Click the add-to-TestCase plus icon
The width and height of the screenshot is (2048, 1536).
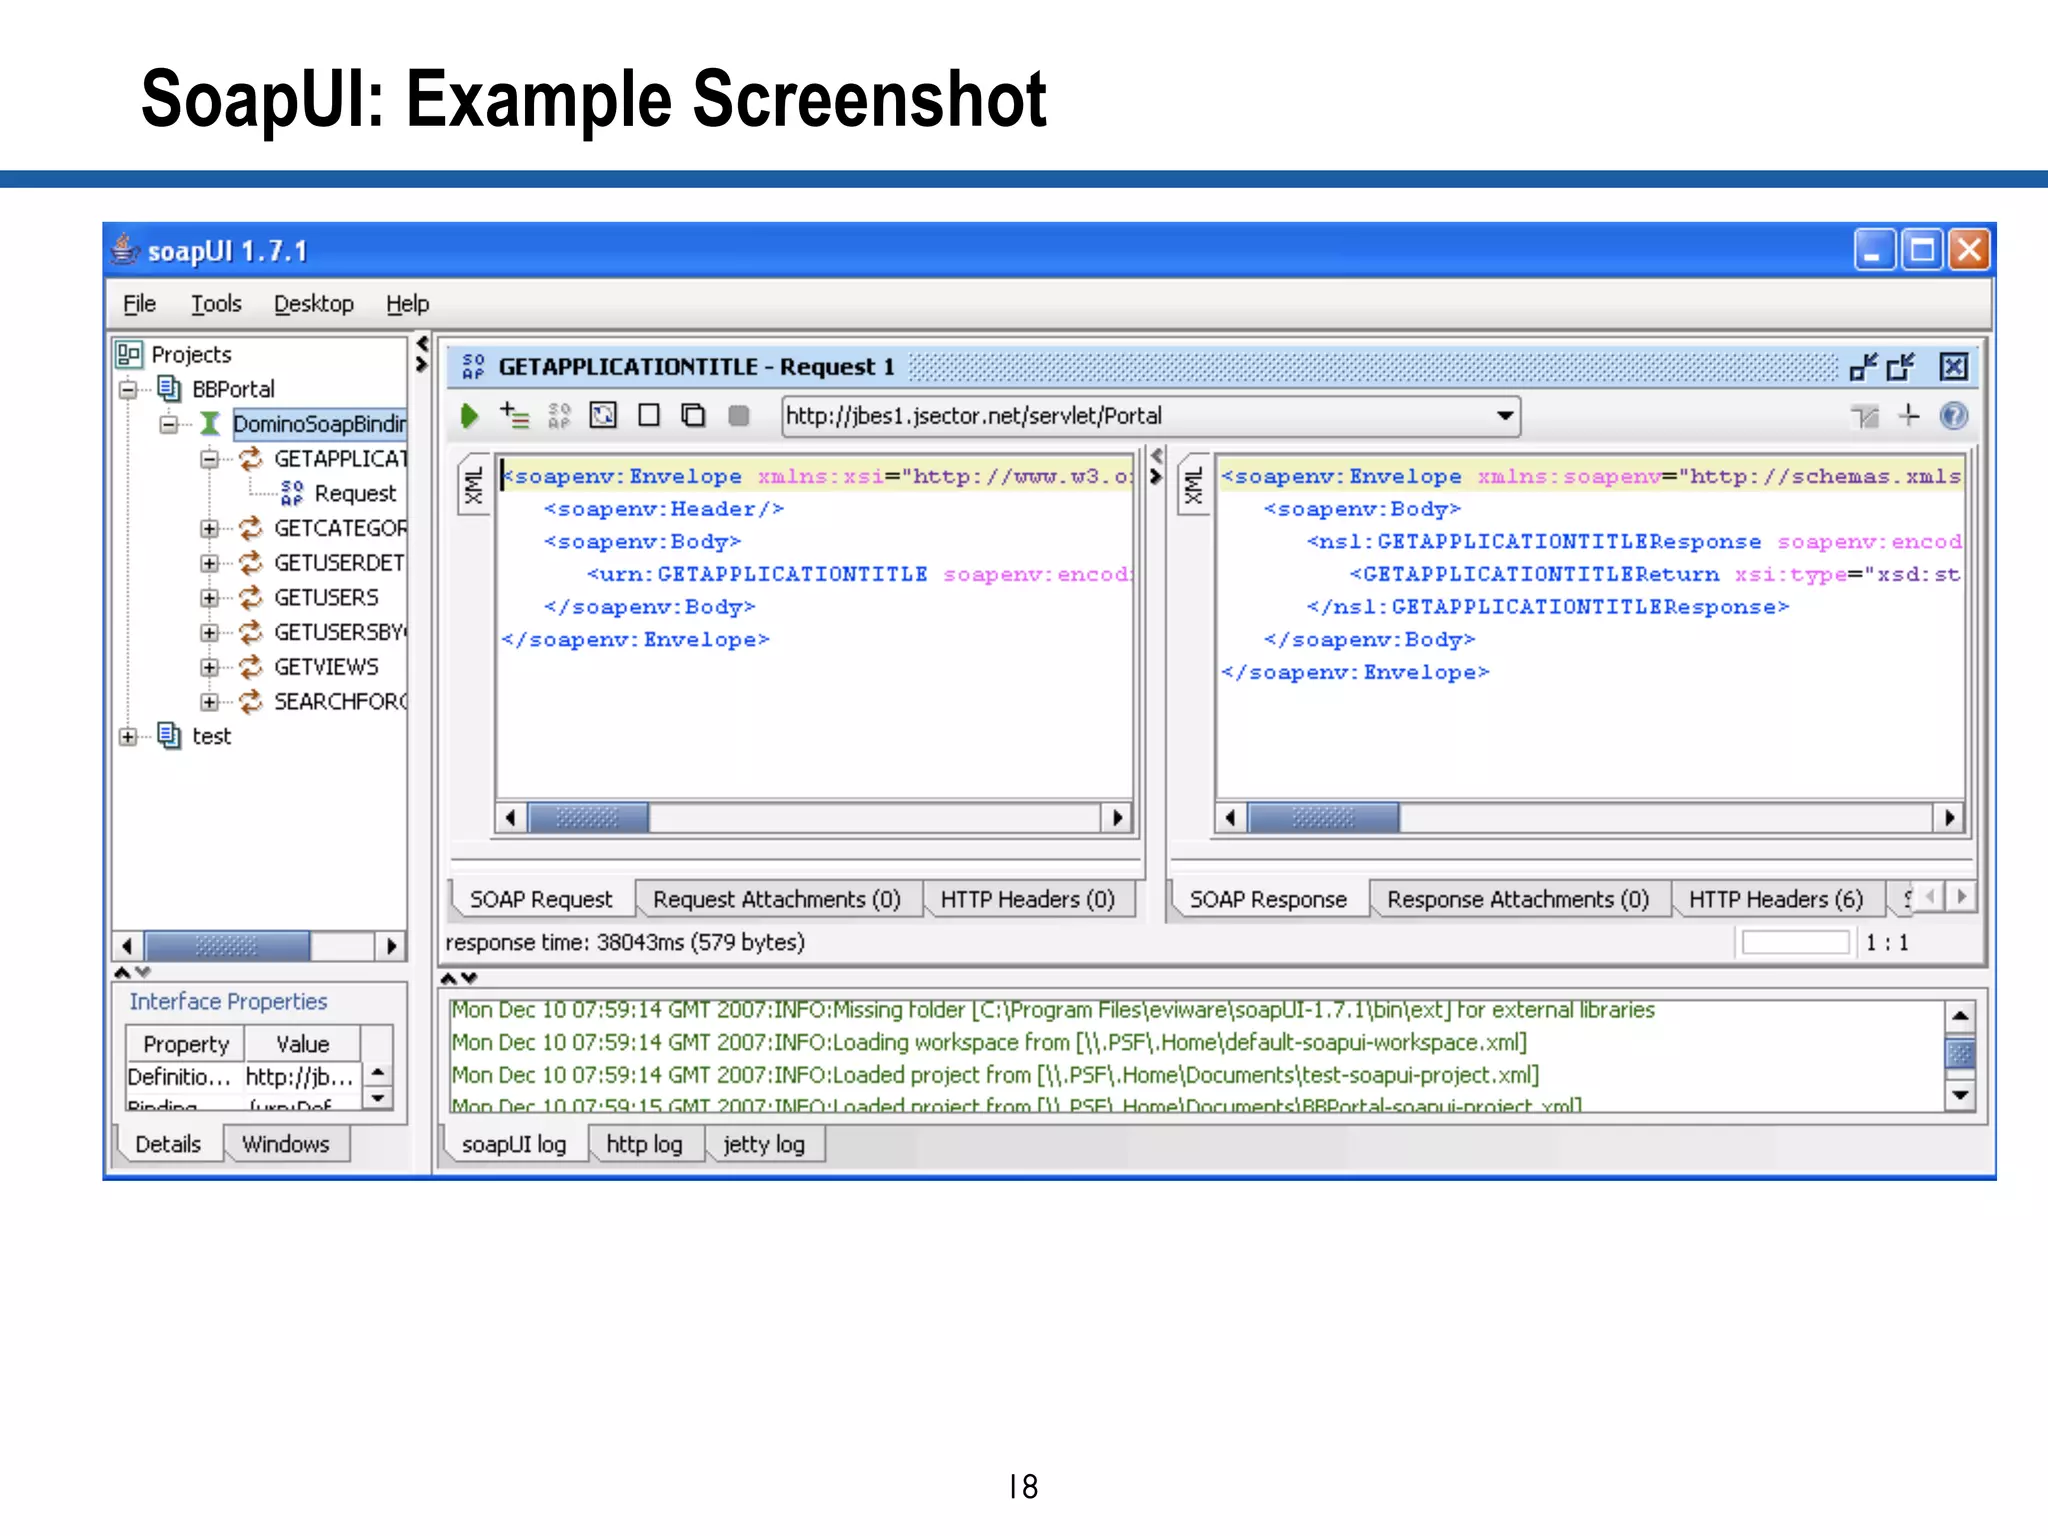514,415
